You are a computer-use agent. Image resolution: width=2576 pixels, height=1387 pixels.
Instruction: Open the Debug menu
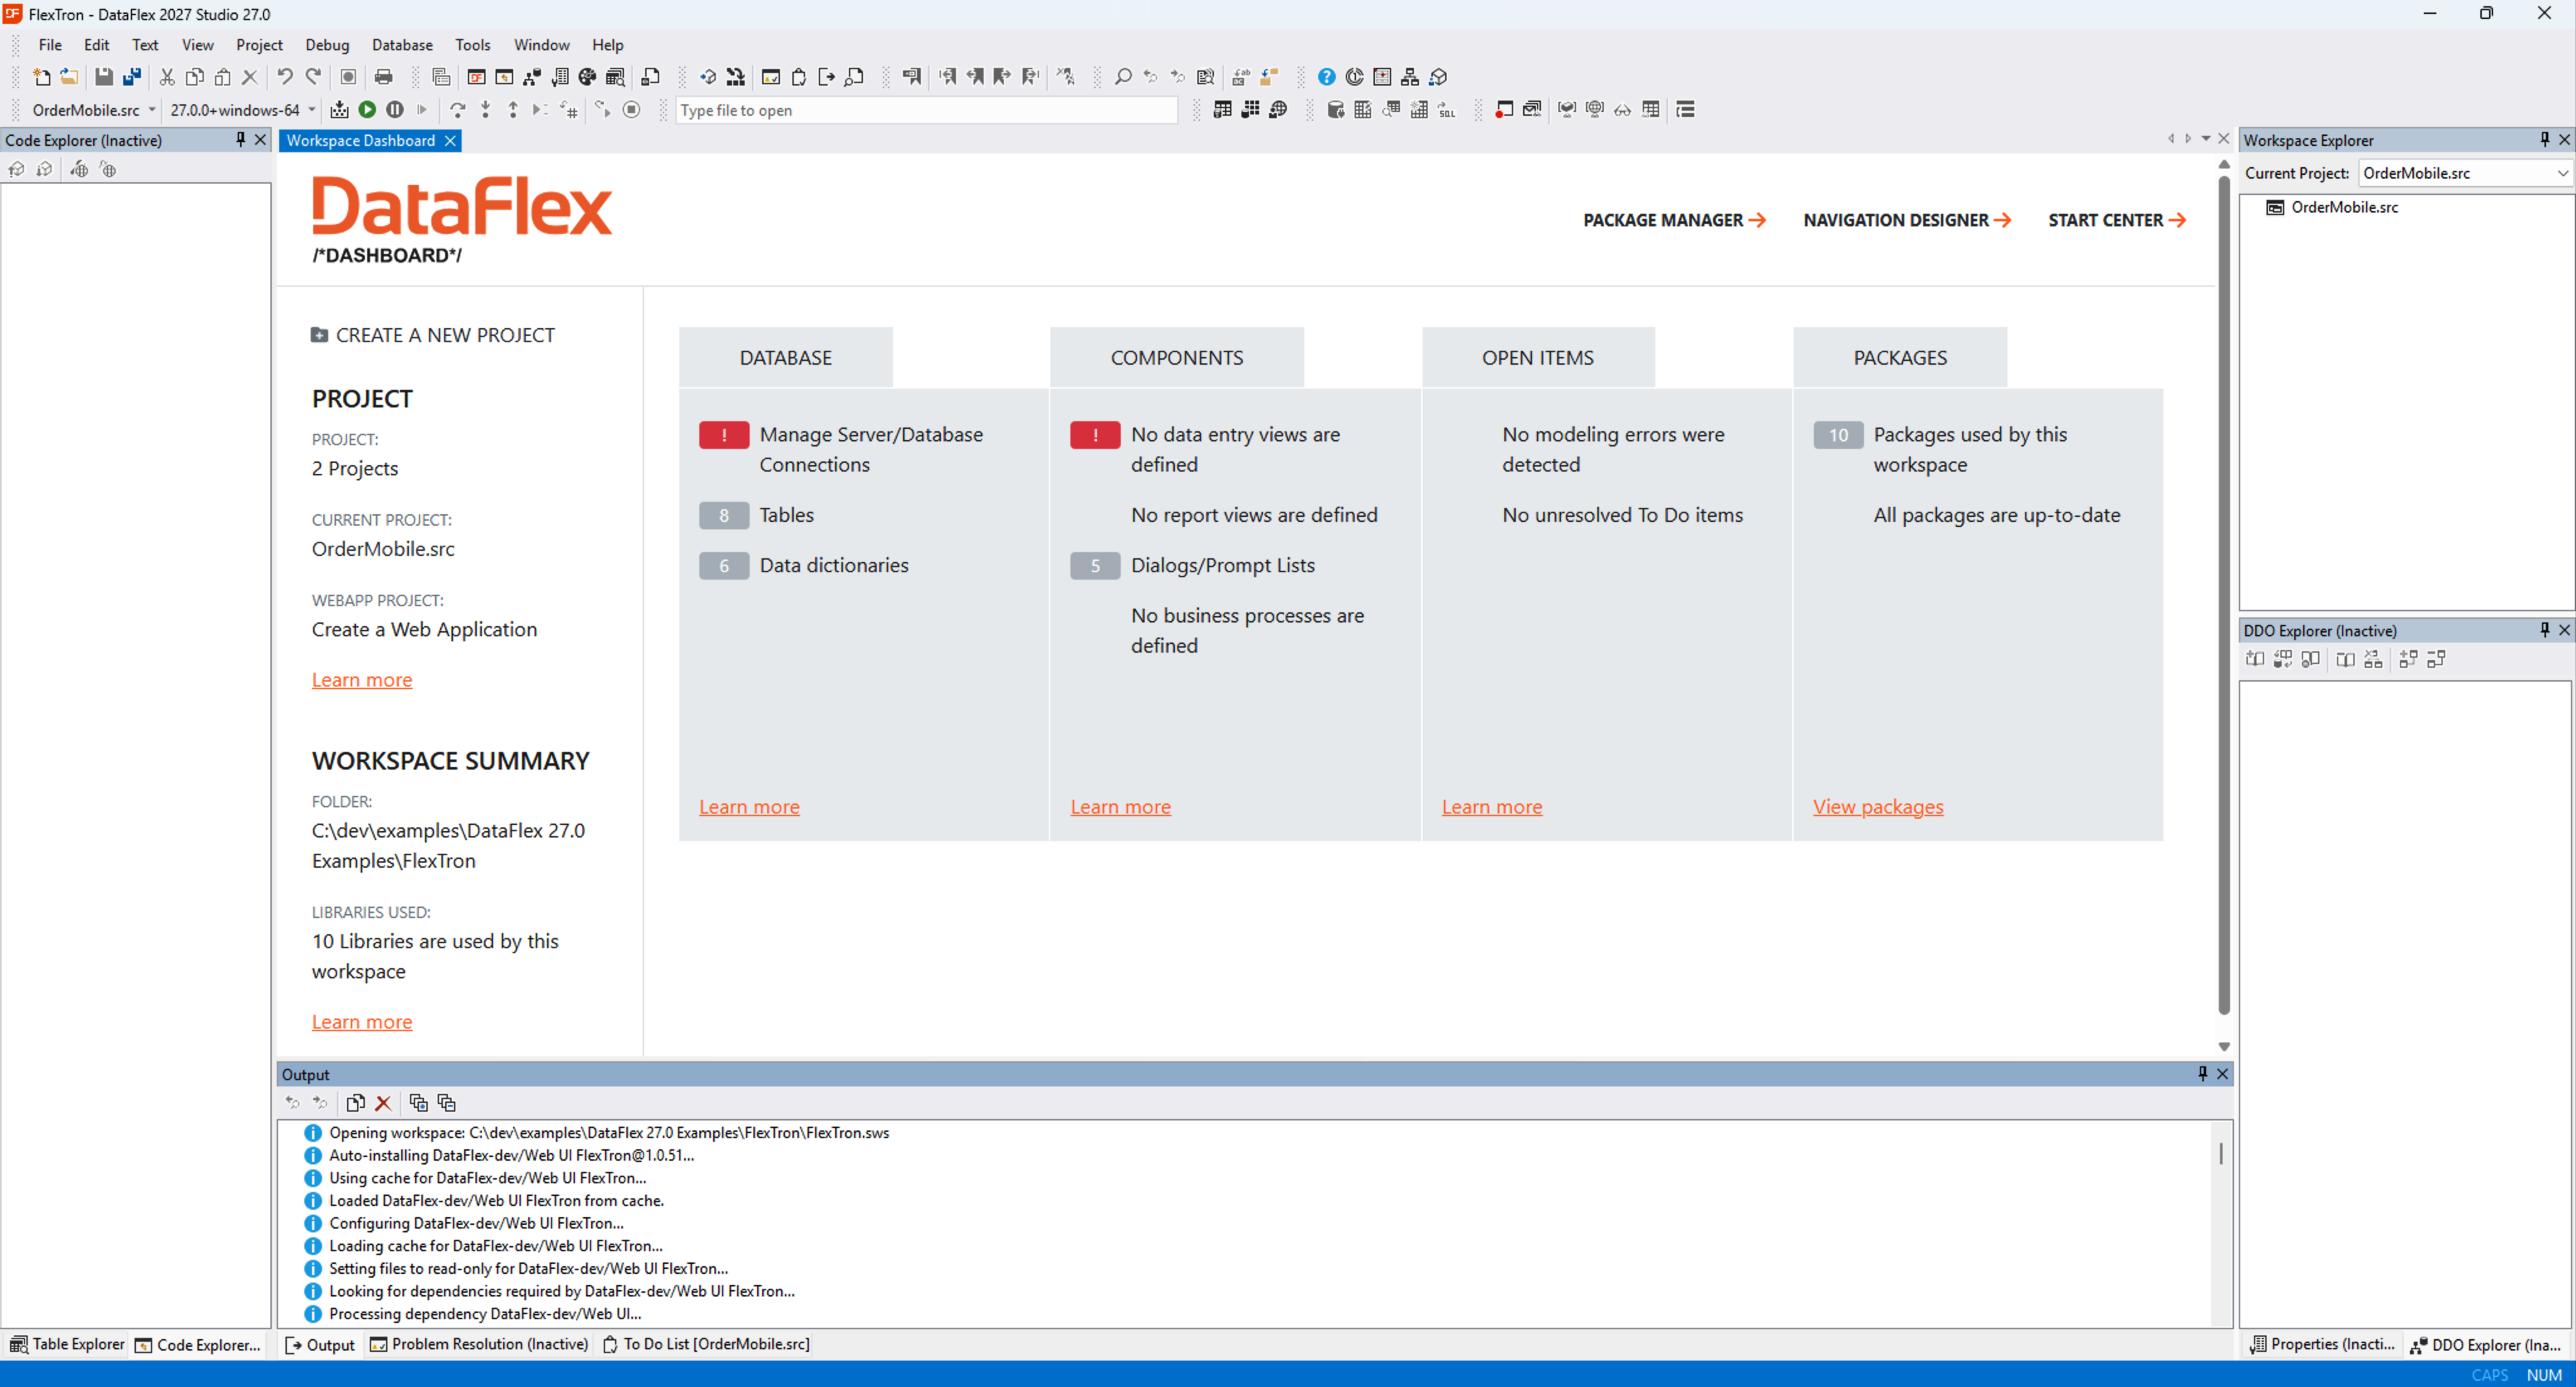[327, 45]
